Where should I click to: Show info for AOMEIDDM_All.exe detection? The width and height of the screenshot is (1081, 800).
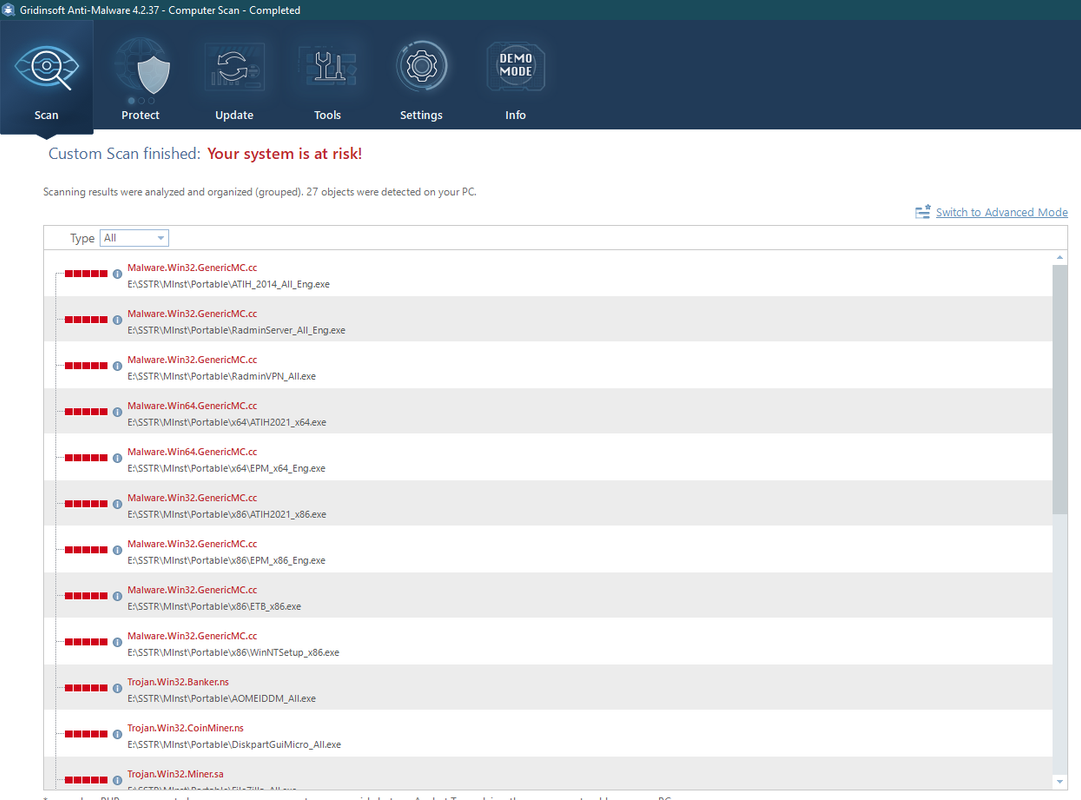click(x=117, y=688)
